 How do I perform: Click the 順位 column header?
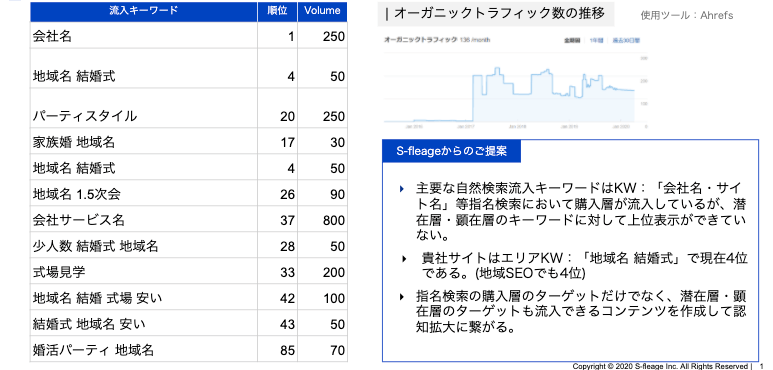[x=277, y=11]
